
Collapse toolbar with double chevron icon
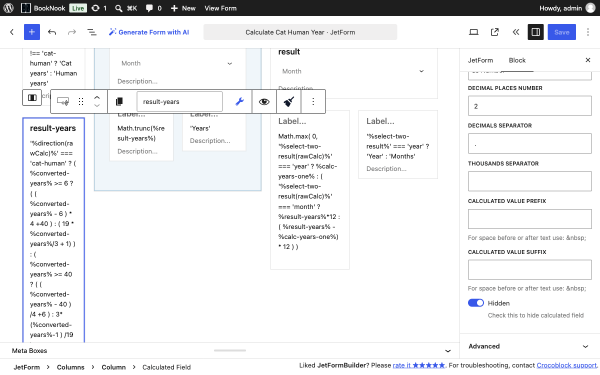click(x=515, y=32)
